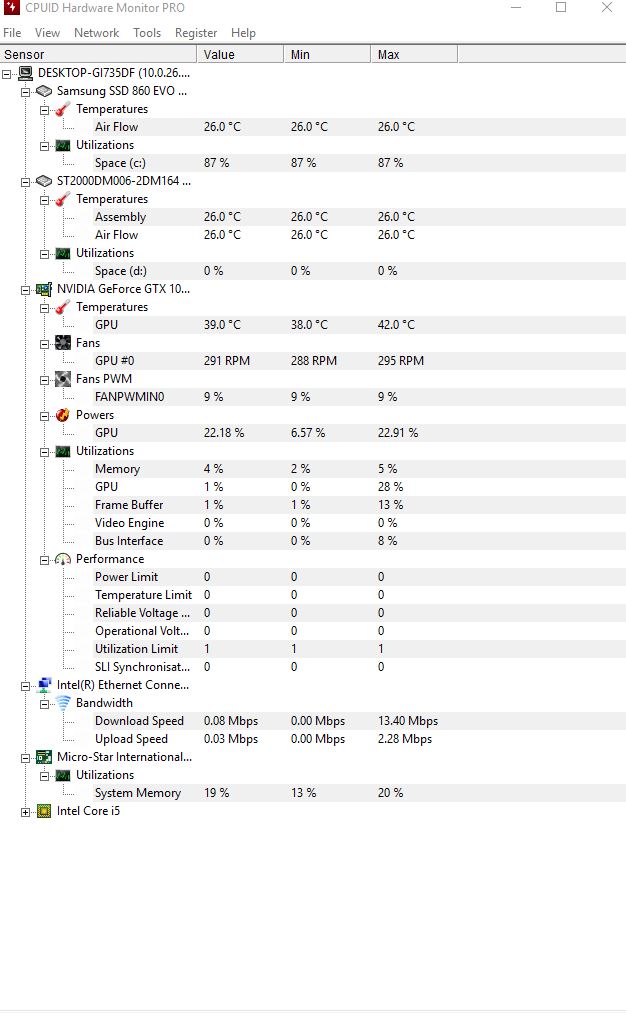Screen dimensions: 626x1013
Task: Click the ST2000DM006 hard drive icon
Action: pyautogui.click(x=44, y=181)
